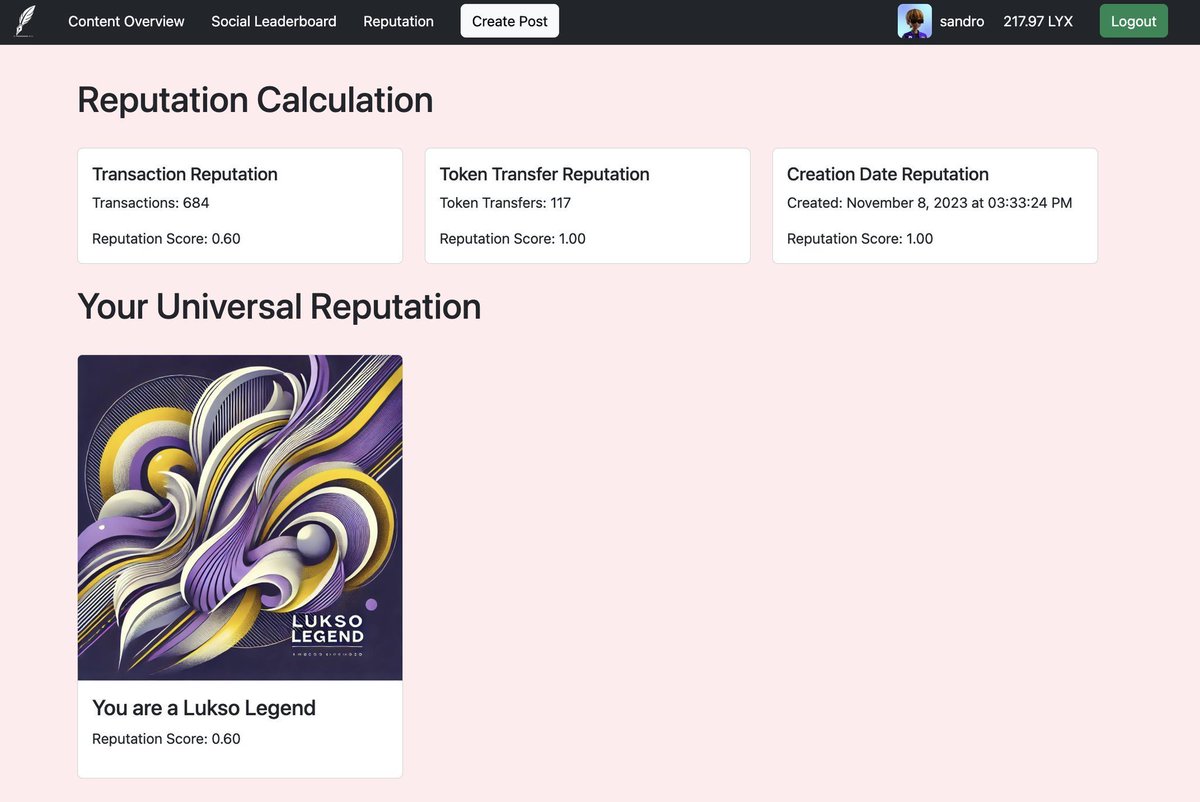
Task: Click the Token Transfer Reputation title
Action: click(x=545, y=174)
